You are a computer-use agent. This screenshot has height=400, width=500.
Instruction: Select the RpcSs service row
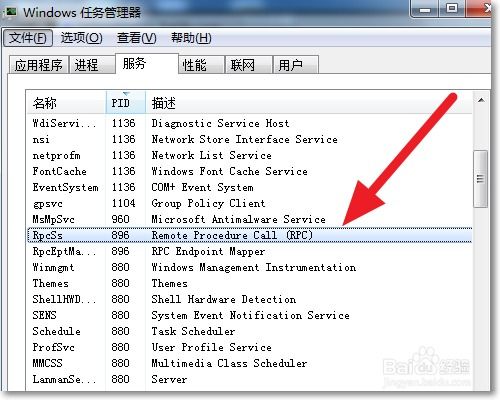point(250,235)
